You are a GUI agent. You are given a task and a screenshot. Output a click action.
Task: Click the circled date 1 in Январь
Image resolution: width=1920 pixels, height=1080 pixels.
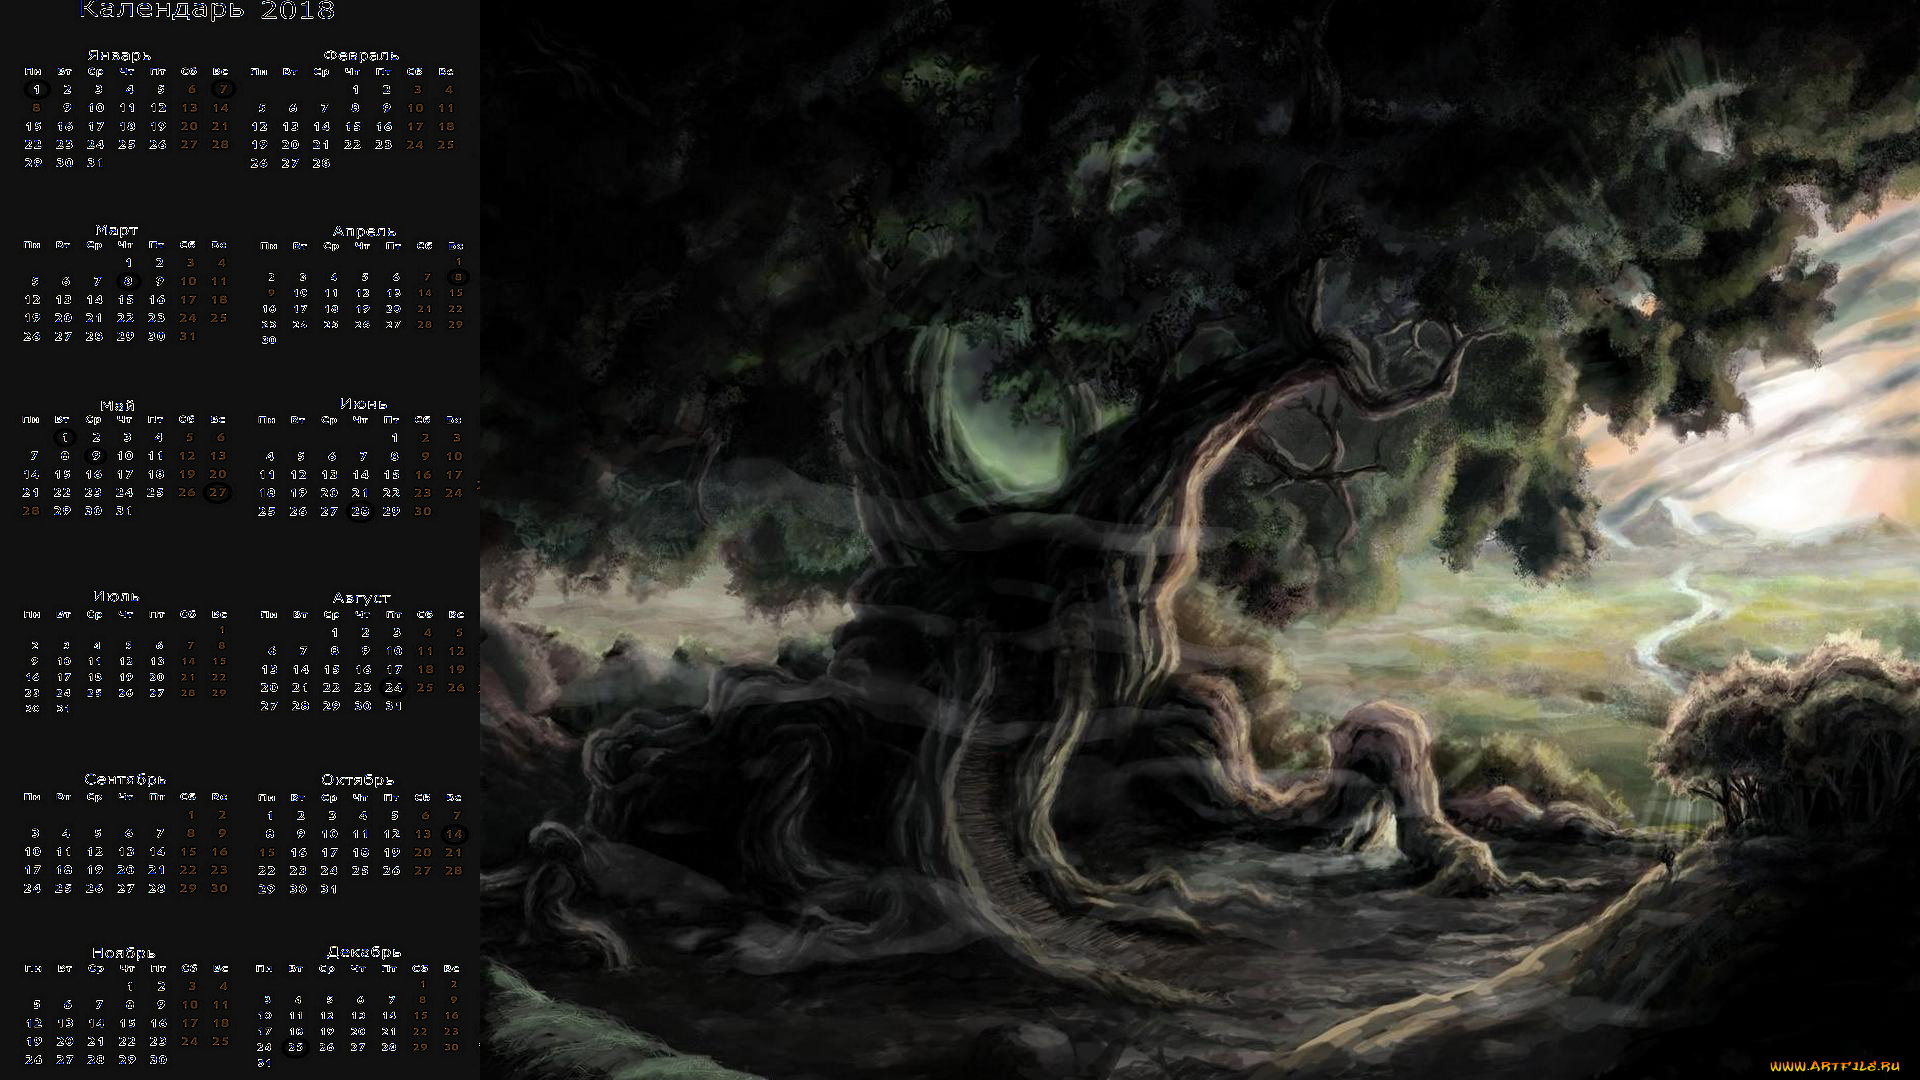tap(36, 89)
